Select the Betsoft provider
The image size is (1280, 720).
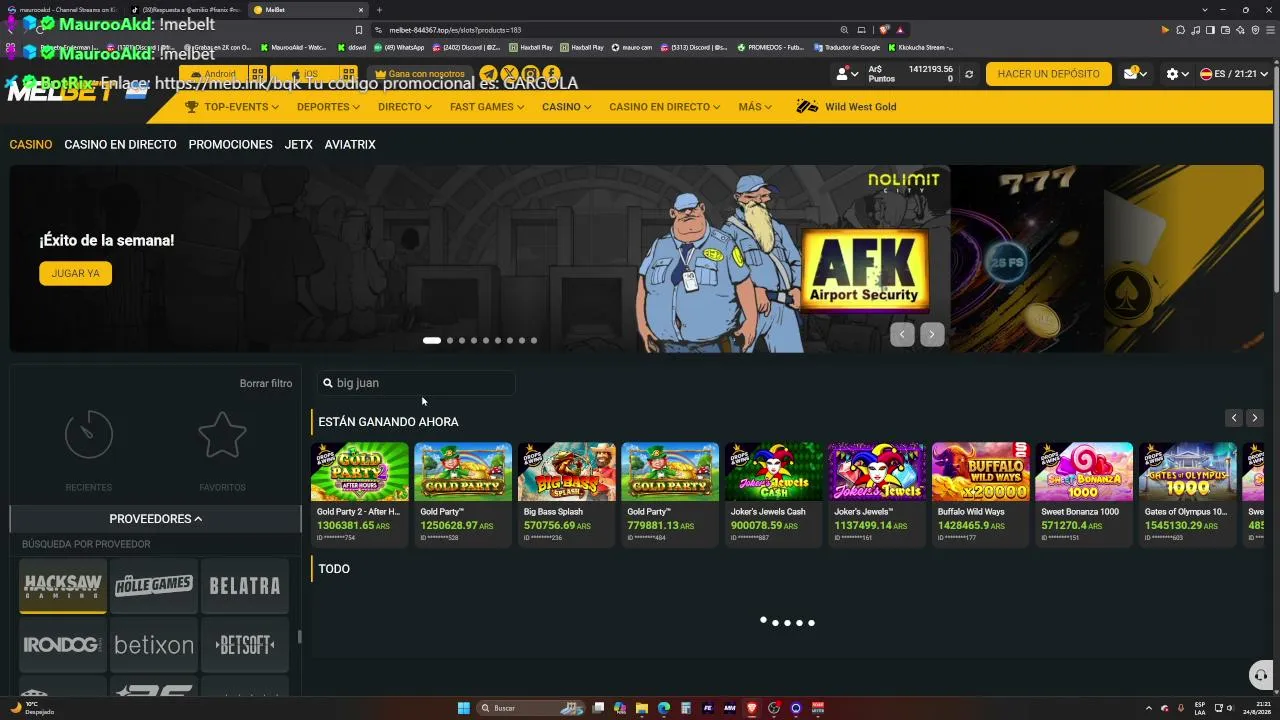[245, 645]
